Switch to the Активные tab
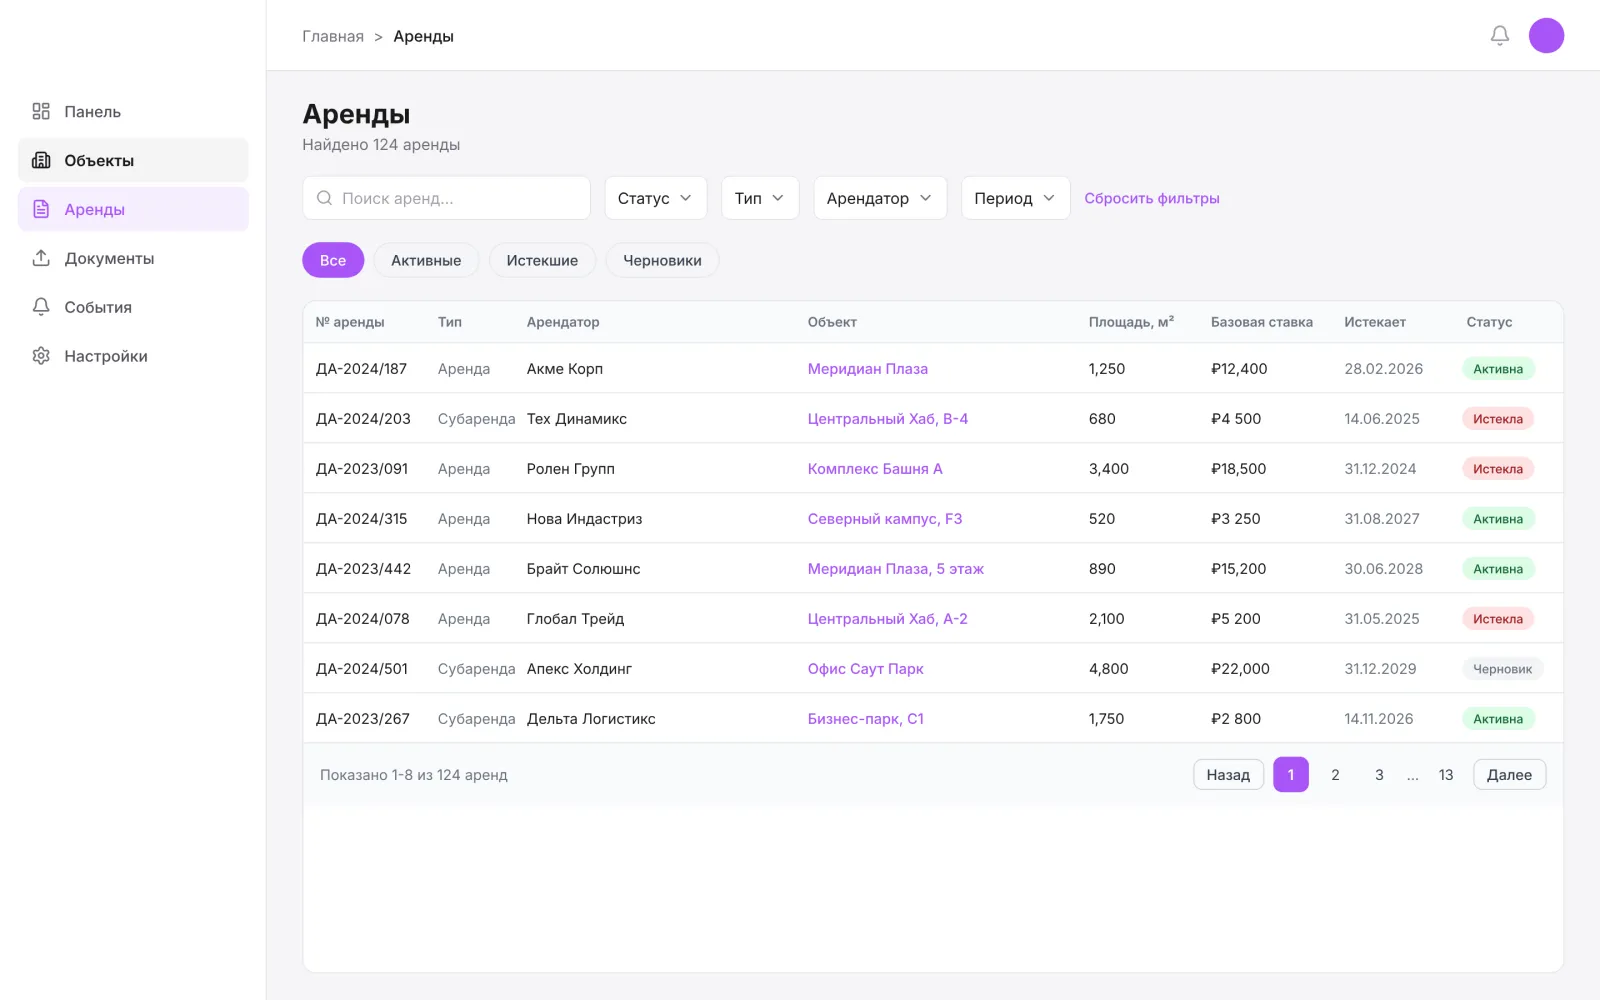The height and width of the screenshot is (1000, 1600). (x=426, y=260)
